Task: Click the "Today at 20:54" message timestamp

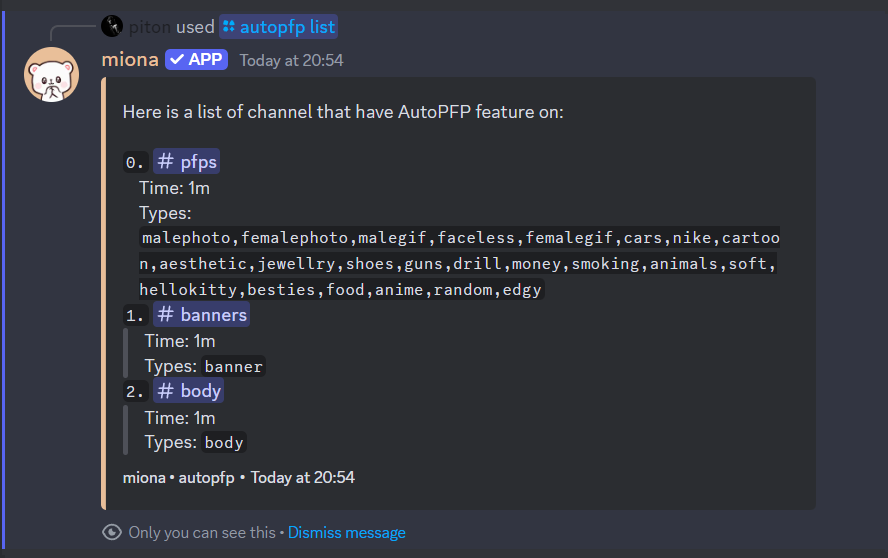Action: tap(291, 61)
